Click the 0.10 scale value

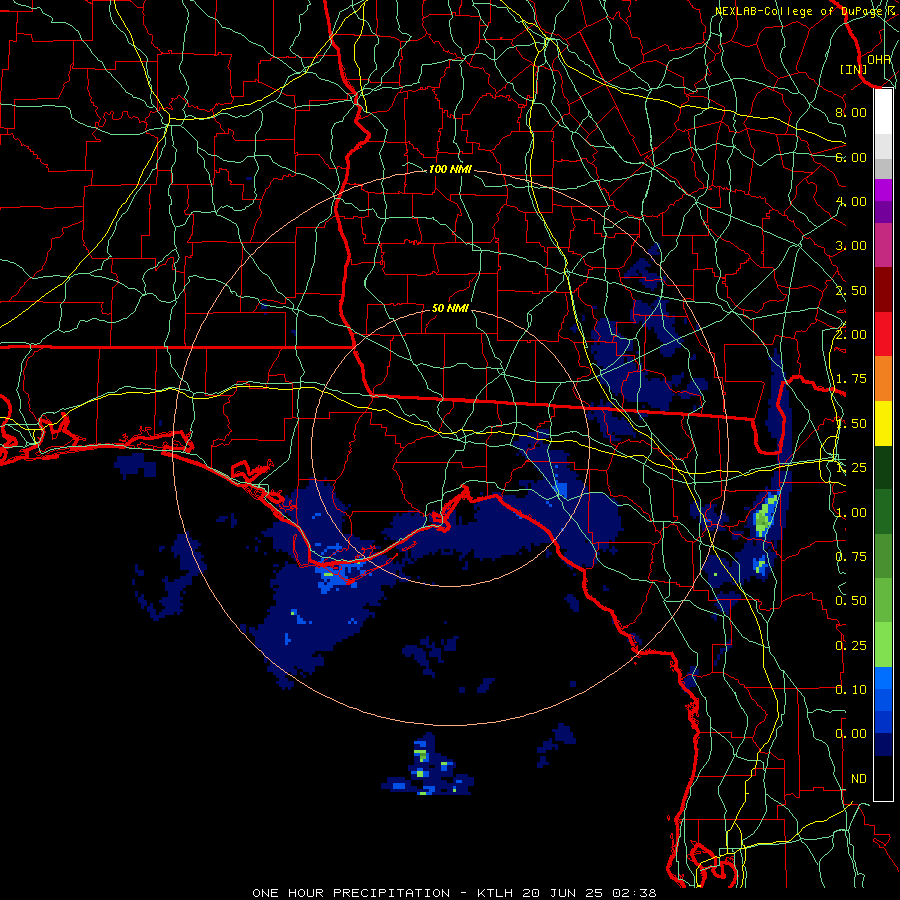[851, 690]
